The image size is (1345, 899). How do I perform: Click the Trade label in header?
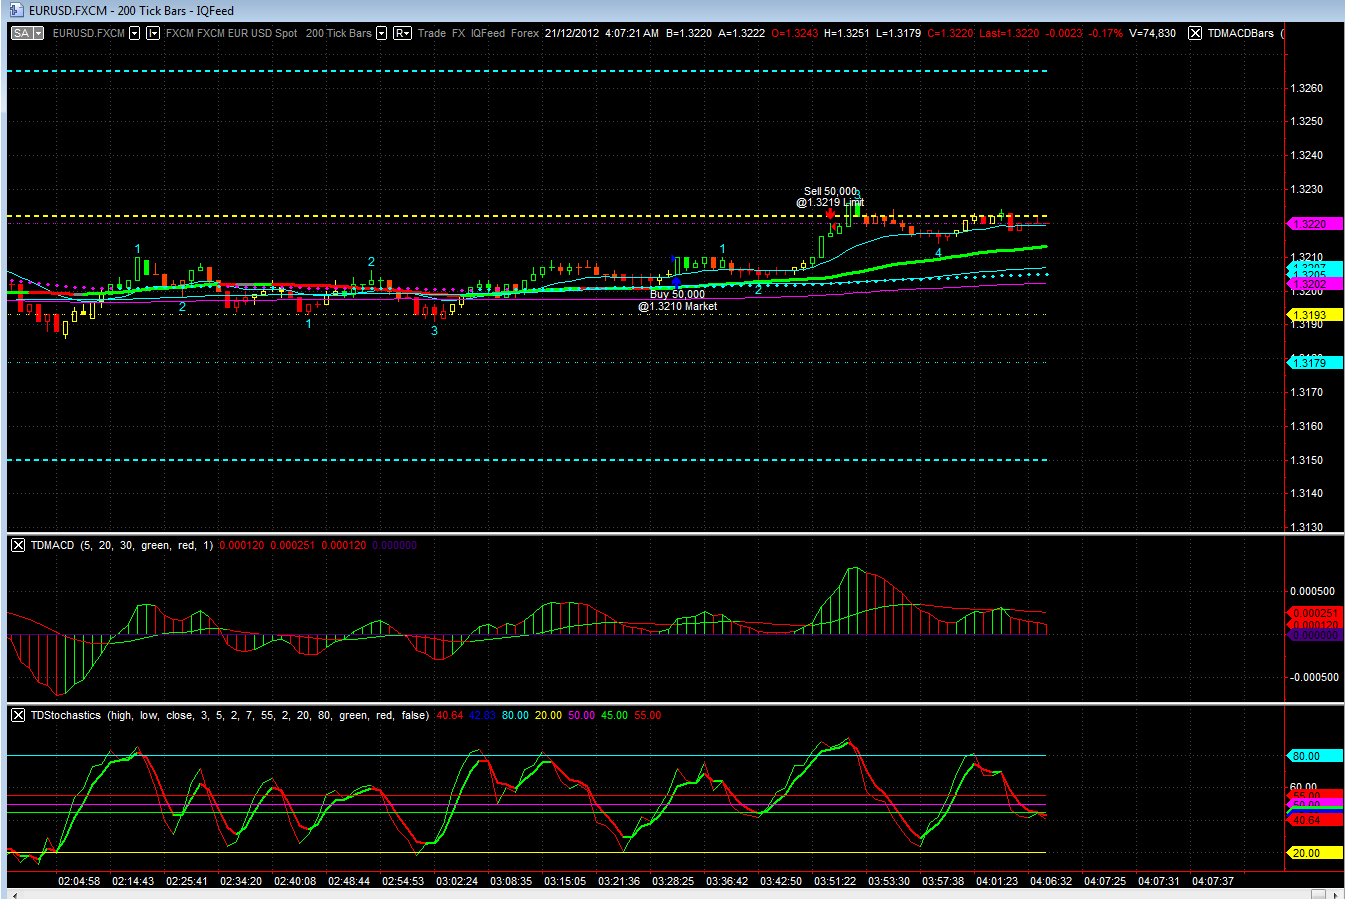(432, 33)
